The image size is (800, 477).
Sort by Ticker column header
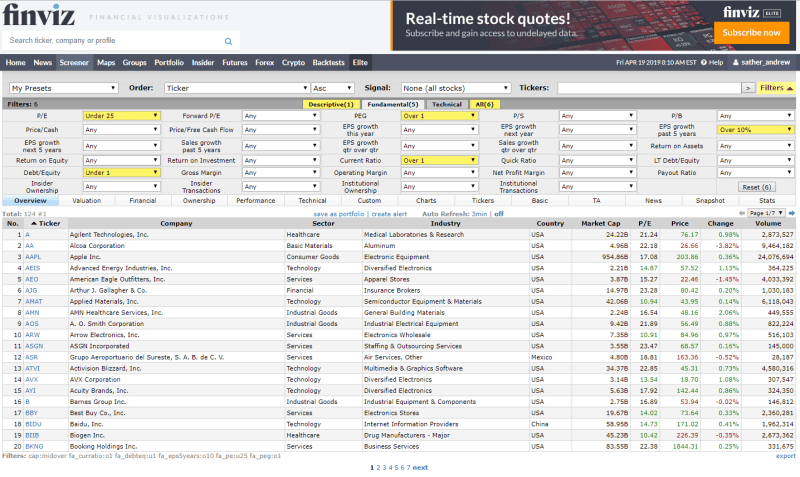pos(46,223)
